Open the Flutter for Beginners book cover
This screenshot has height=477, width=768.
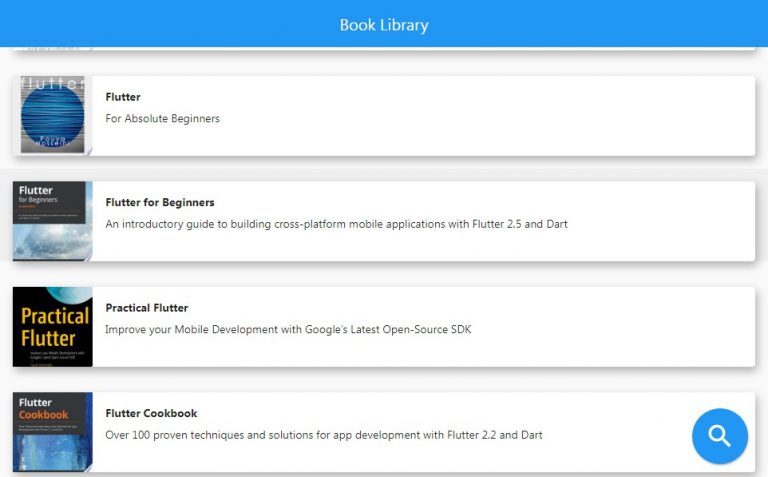[x=52, y=221]
